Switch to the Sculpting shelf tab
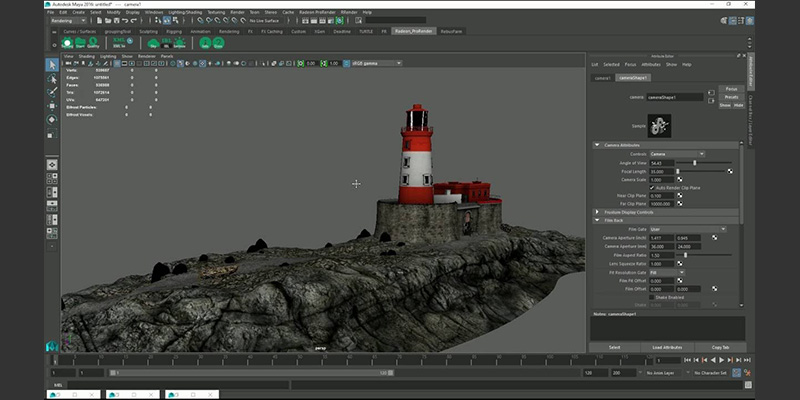The height and width of the screenshot is (400, 800). coord(148,31)
